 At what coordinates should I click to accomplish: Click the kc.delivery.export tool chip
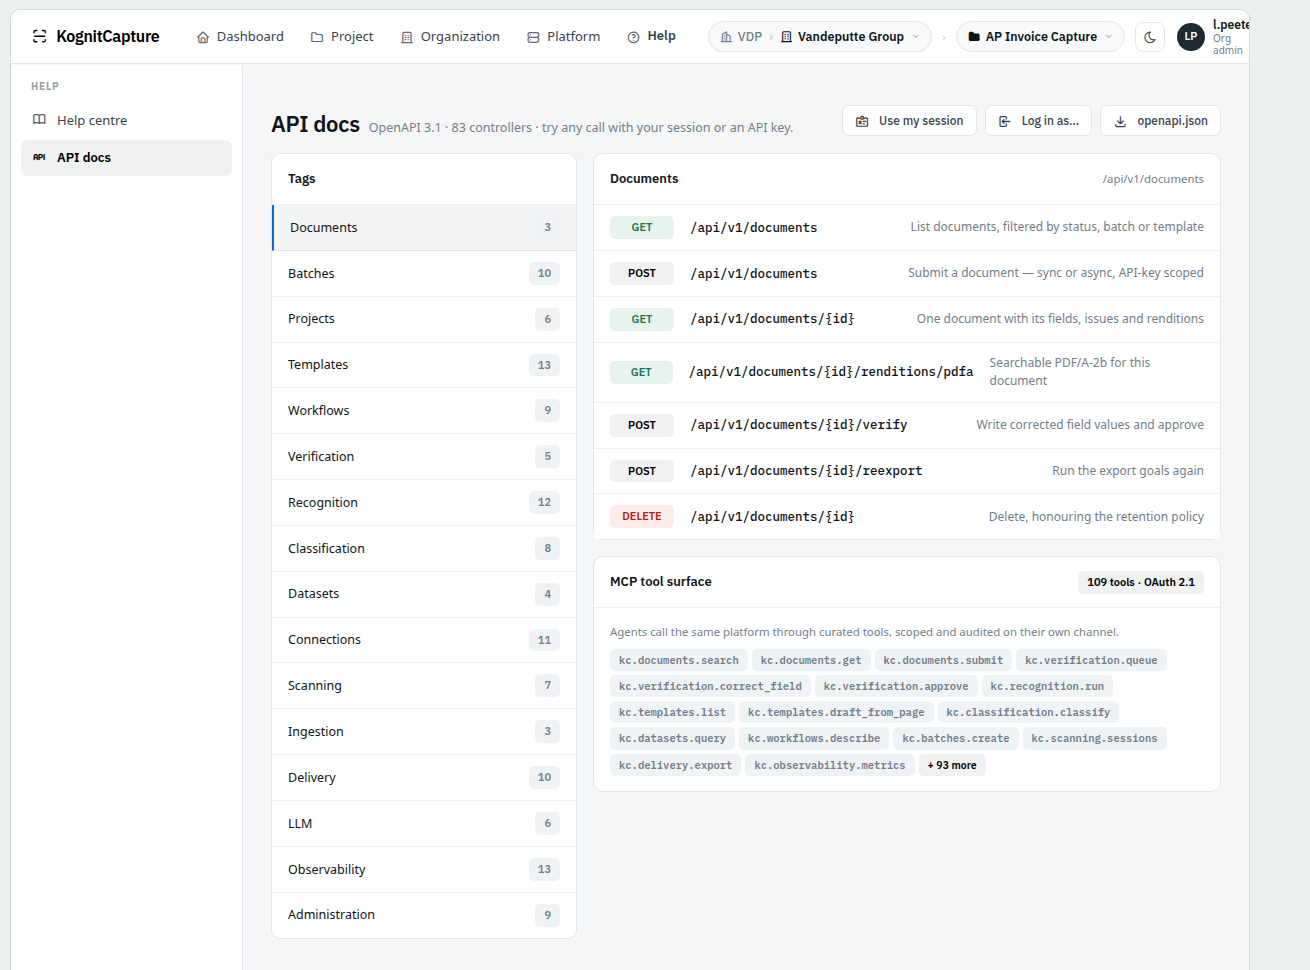(x=675, y=765)
